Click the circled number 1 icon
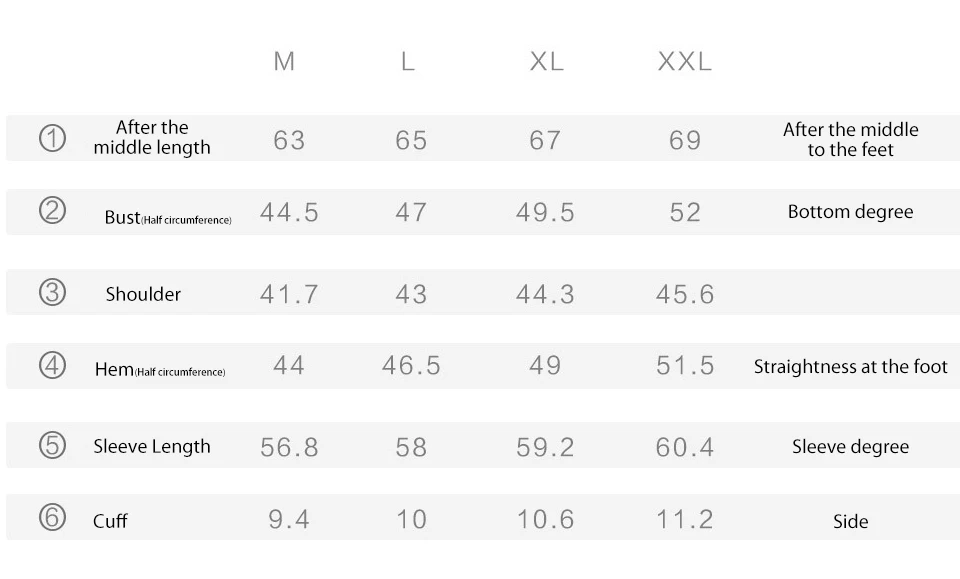The width and height of the screenshot is (960, 579). 52,138
